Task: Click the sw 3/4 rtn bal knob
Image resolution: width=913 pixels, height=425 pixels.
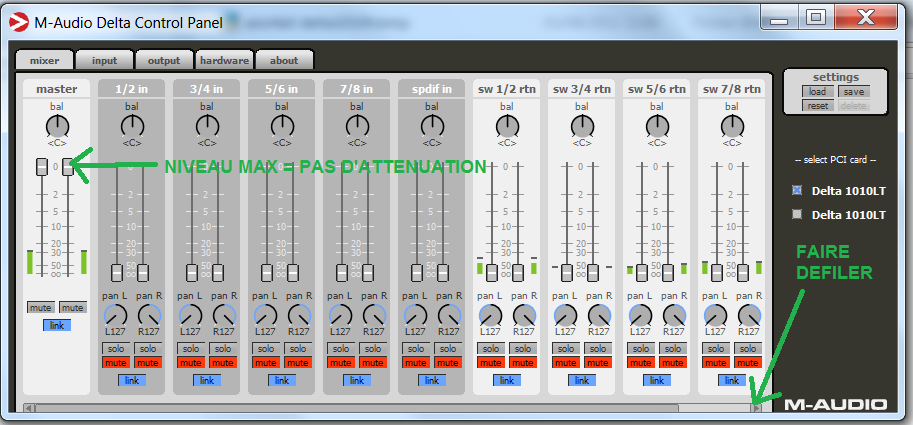Action: click(x=582, y=126)
